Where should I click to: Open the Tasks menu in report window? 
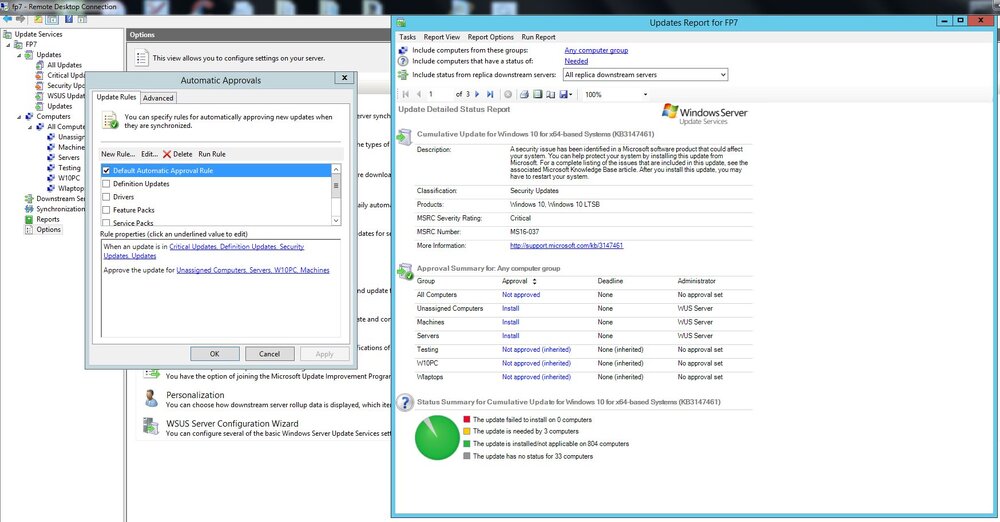408,37
